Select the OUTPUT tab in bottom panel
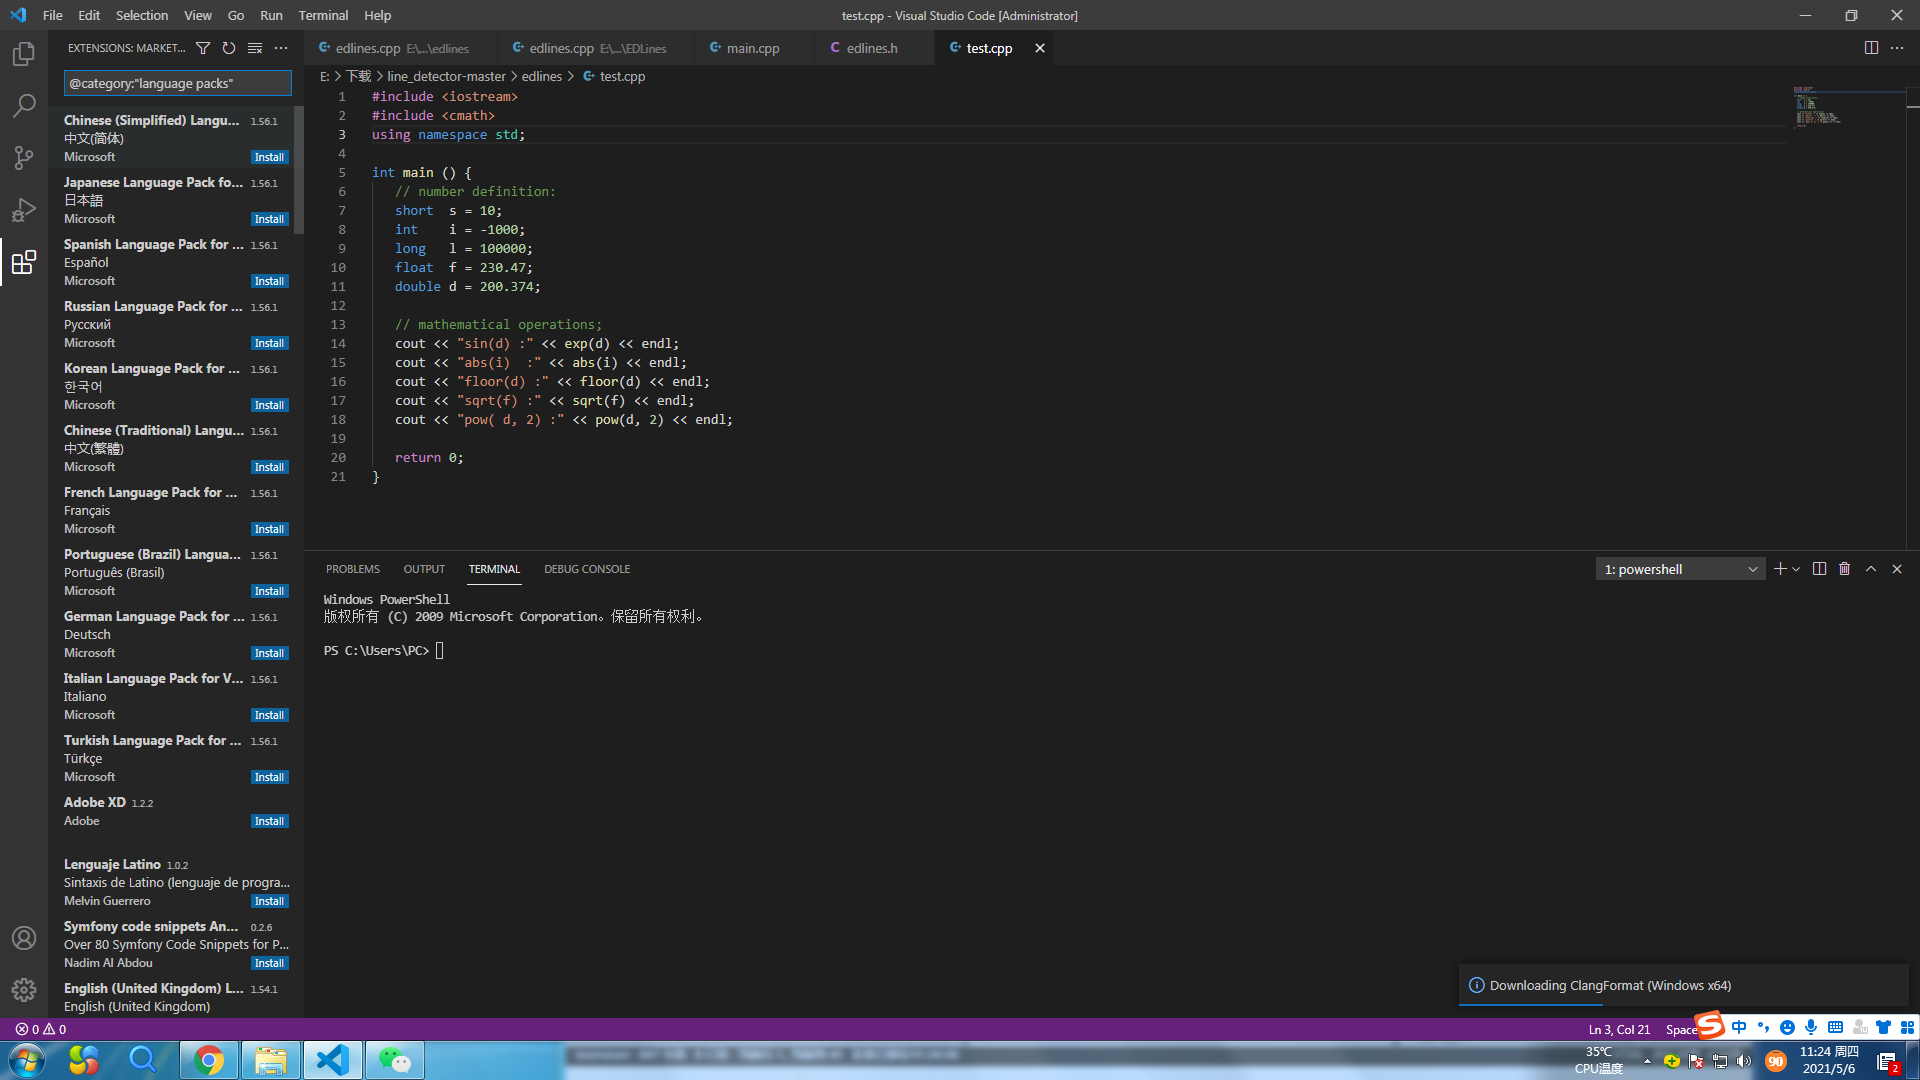The image size is (1920, 1080). pyautogui.click(x=425, y=568)
